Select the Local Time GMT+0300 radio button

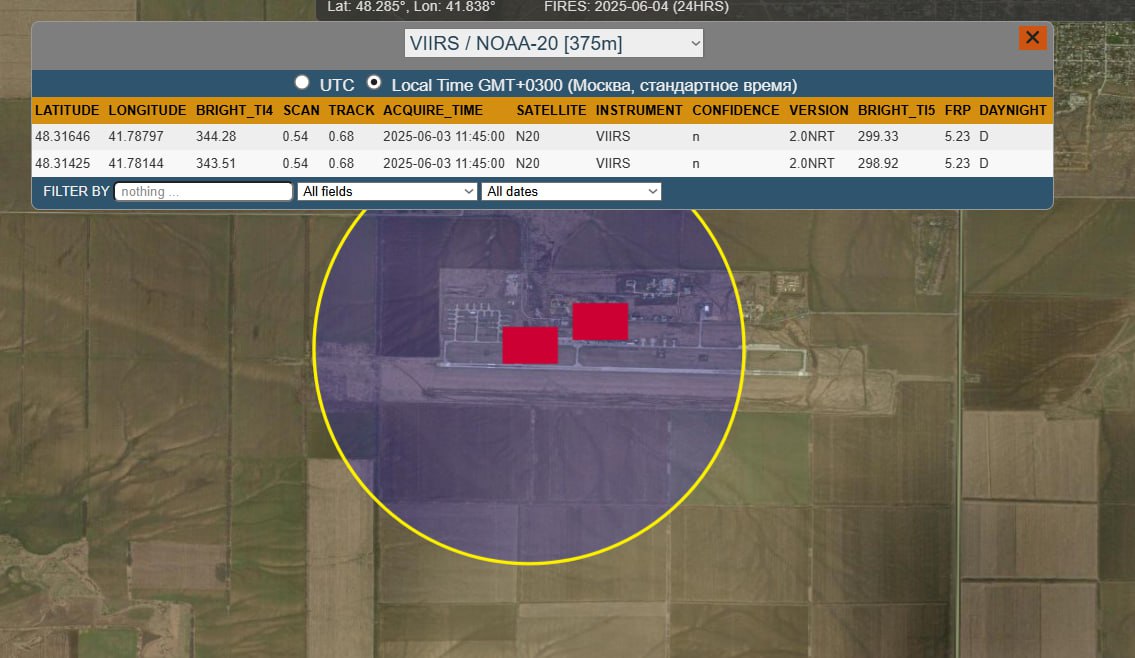coord(374,83)
